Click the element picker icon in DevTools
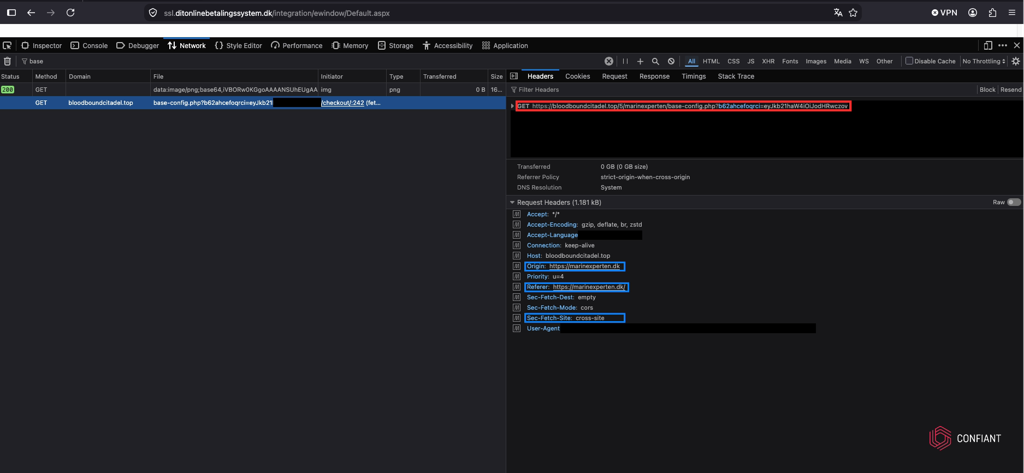The image size is (1024, 473). (x=7, y=46)
